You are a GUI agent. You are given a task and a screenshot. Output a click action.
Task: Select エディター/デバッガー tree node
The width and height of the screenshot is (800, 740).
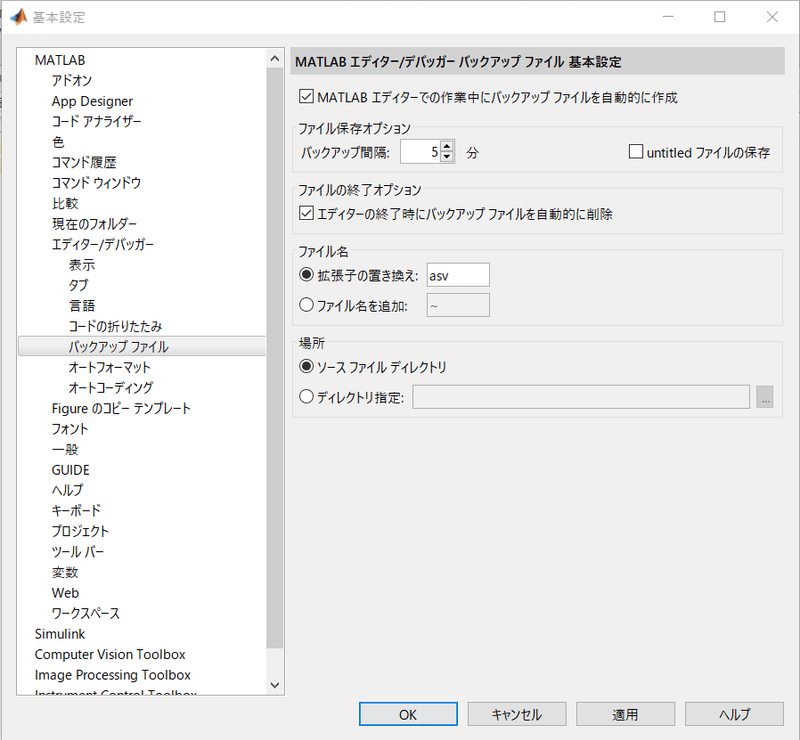102,244
